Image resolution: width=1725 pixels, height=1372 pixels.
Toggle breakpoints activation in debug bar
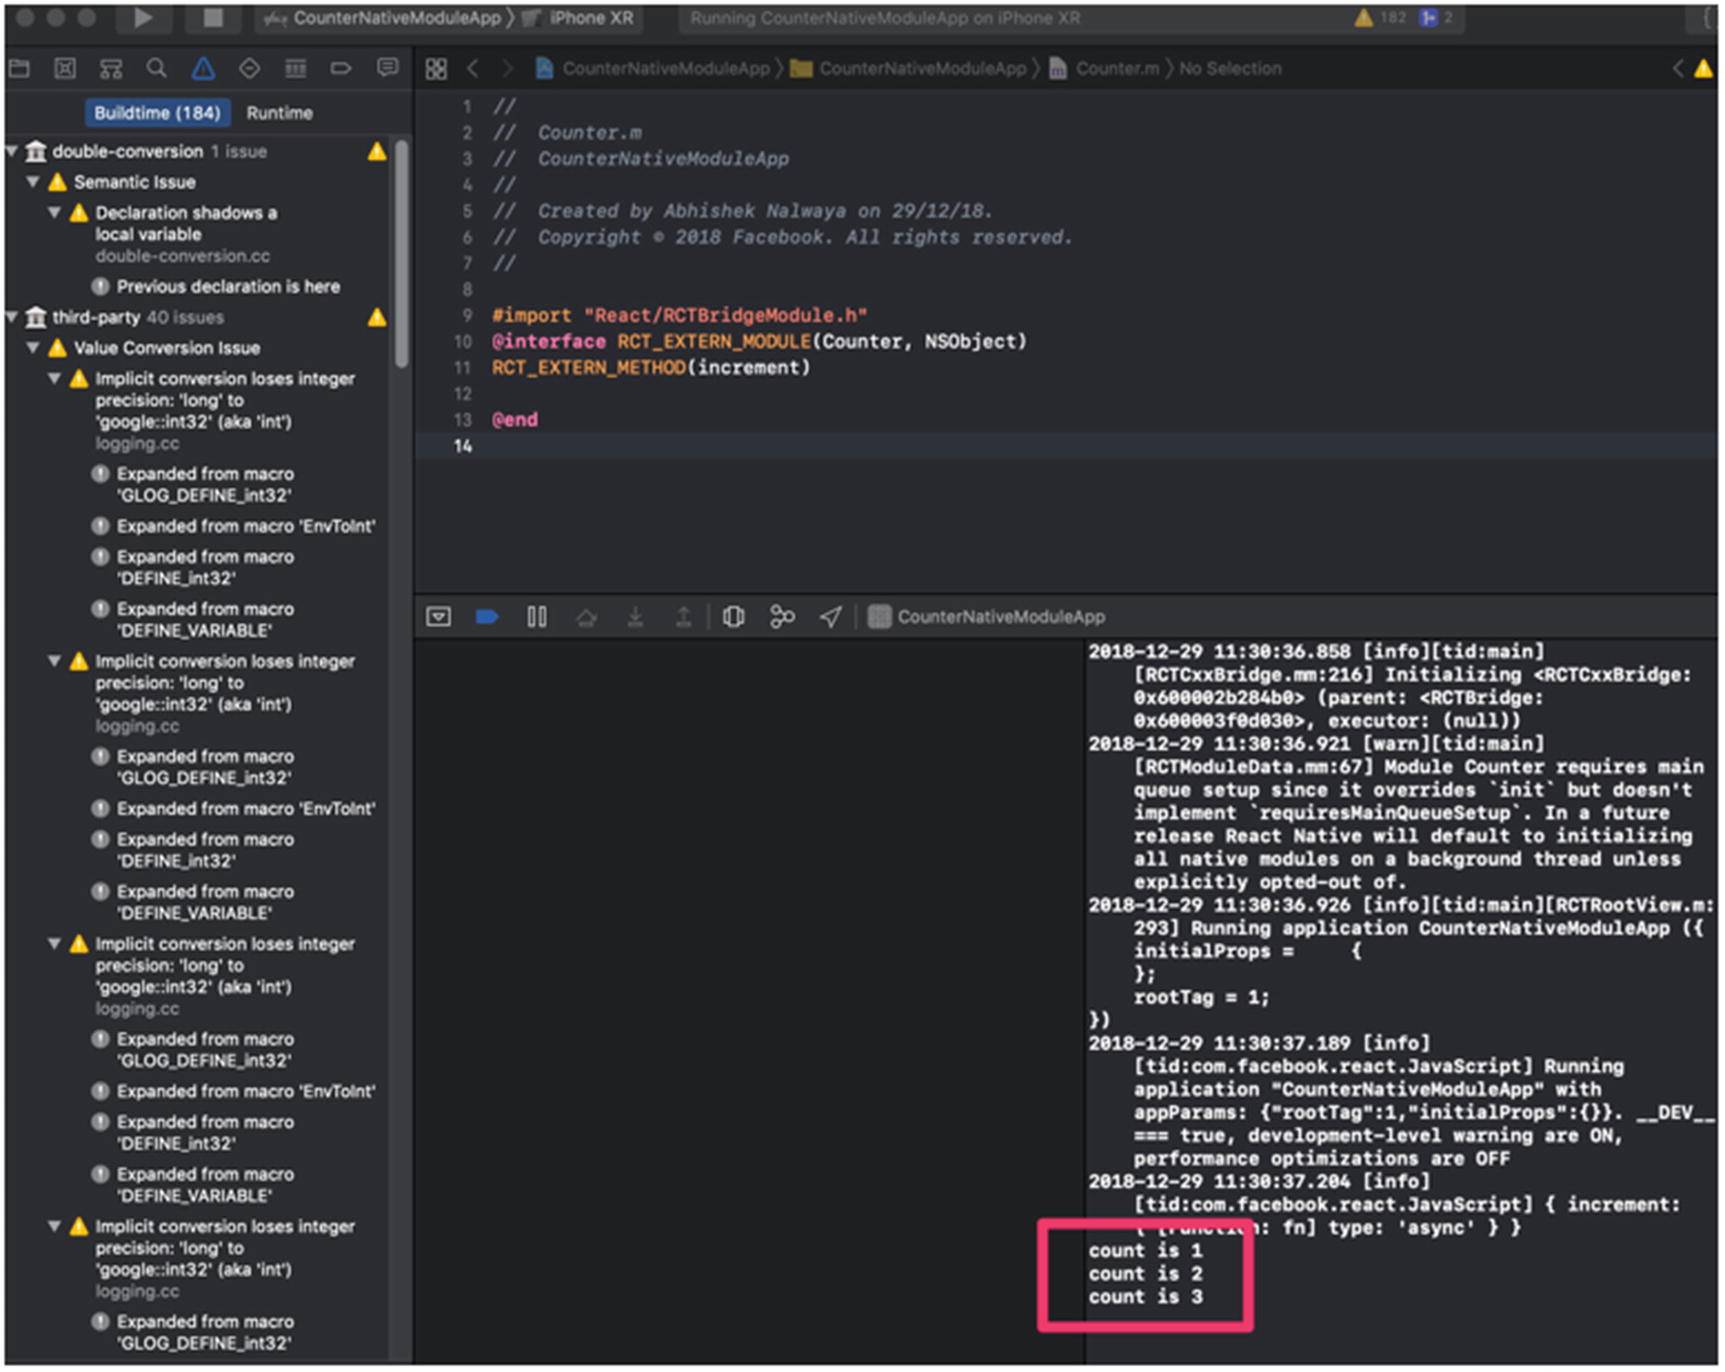[x=487, y=617]
